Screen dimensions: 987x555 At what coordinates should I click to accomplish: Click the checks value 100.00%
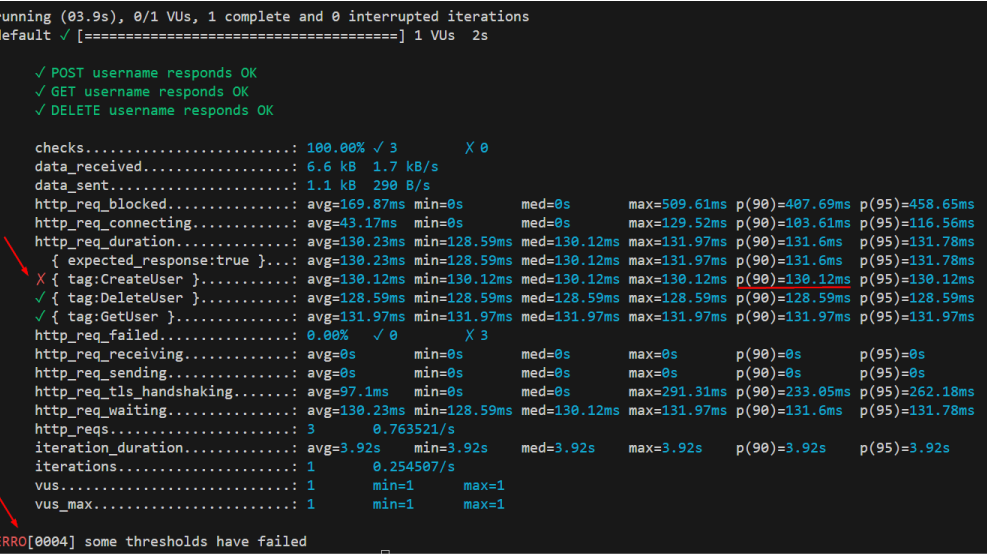click(x=336, y=148)
